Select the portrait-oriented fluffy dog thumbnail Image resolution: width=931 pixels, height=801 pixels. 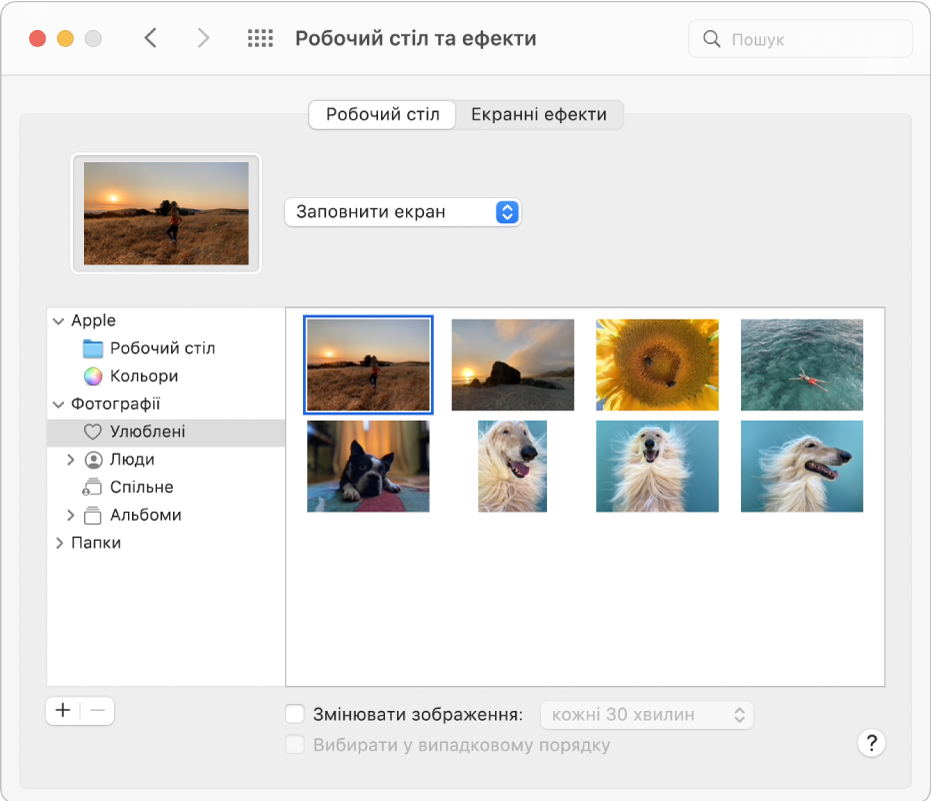point(512,466)
